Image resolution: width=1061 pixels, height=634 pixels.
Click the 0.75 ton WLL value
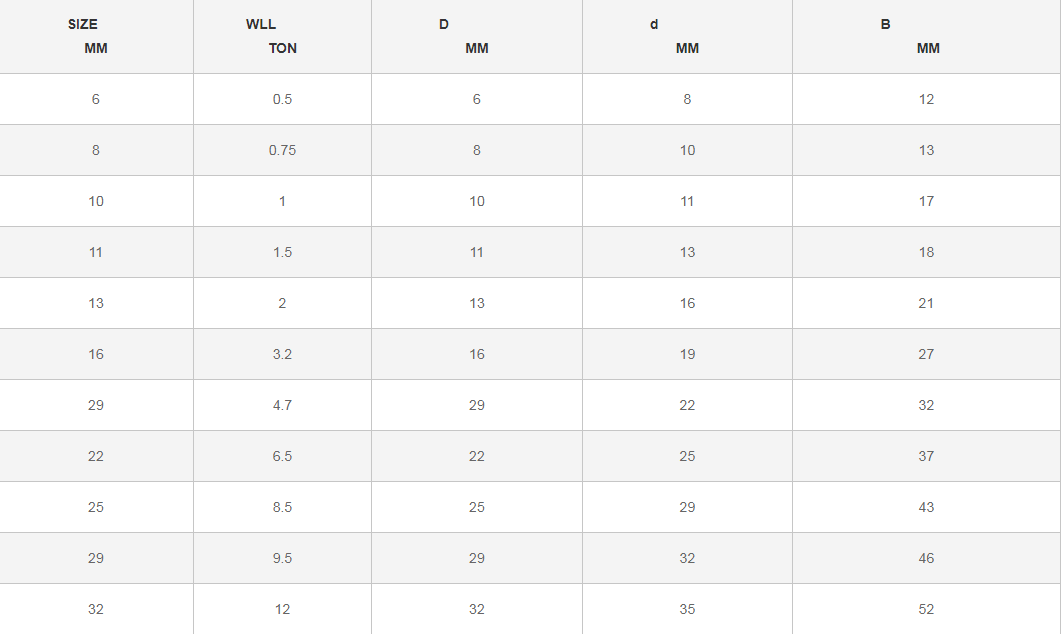282,150
